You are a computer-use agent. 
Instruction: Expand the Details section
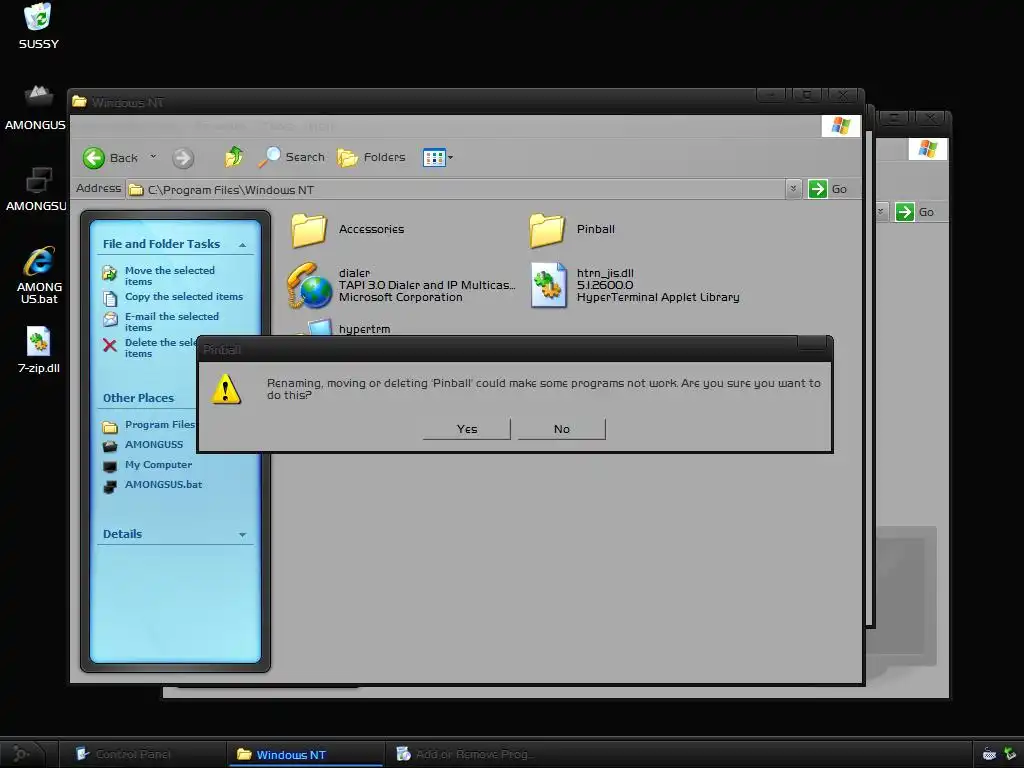[x=242, y=535]
